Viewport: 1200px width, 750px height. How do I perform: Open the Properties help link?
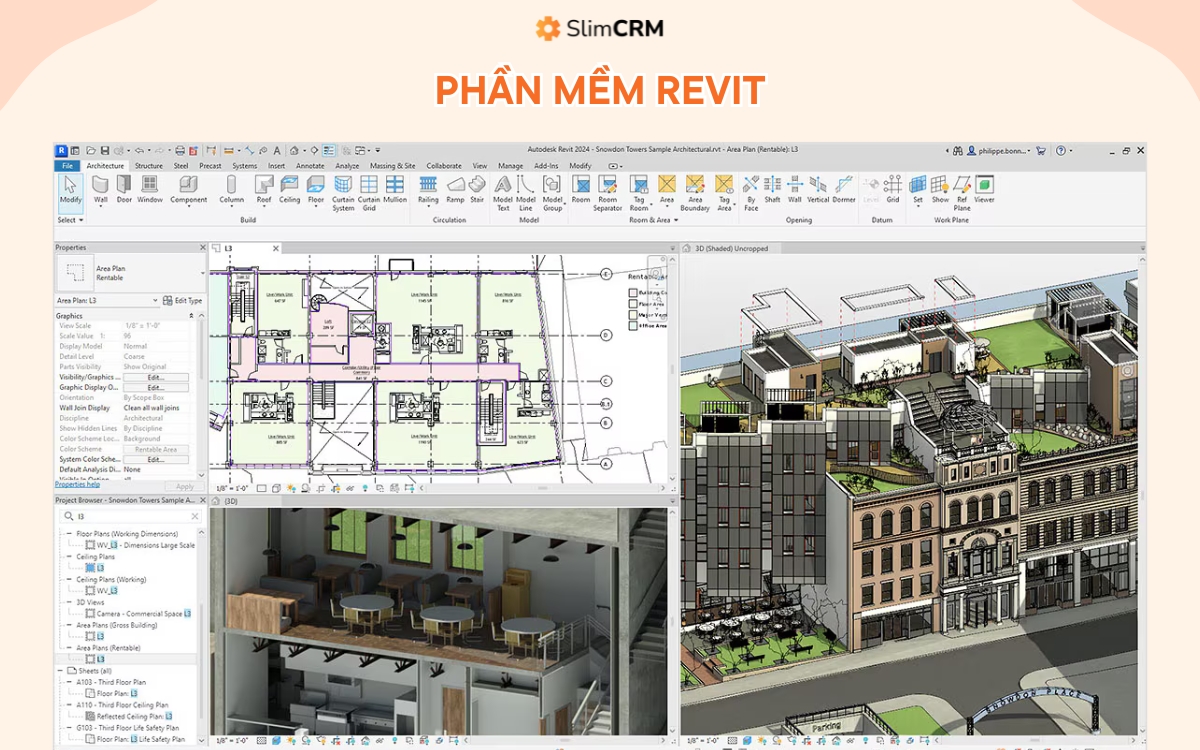[x=76, y=484]
